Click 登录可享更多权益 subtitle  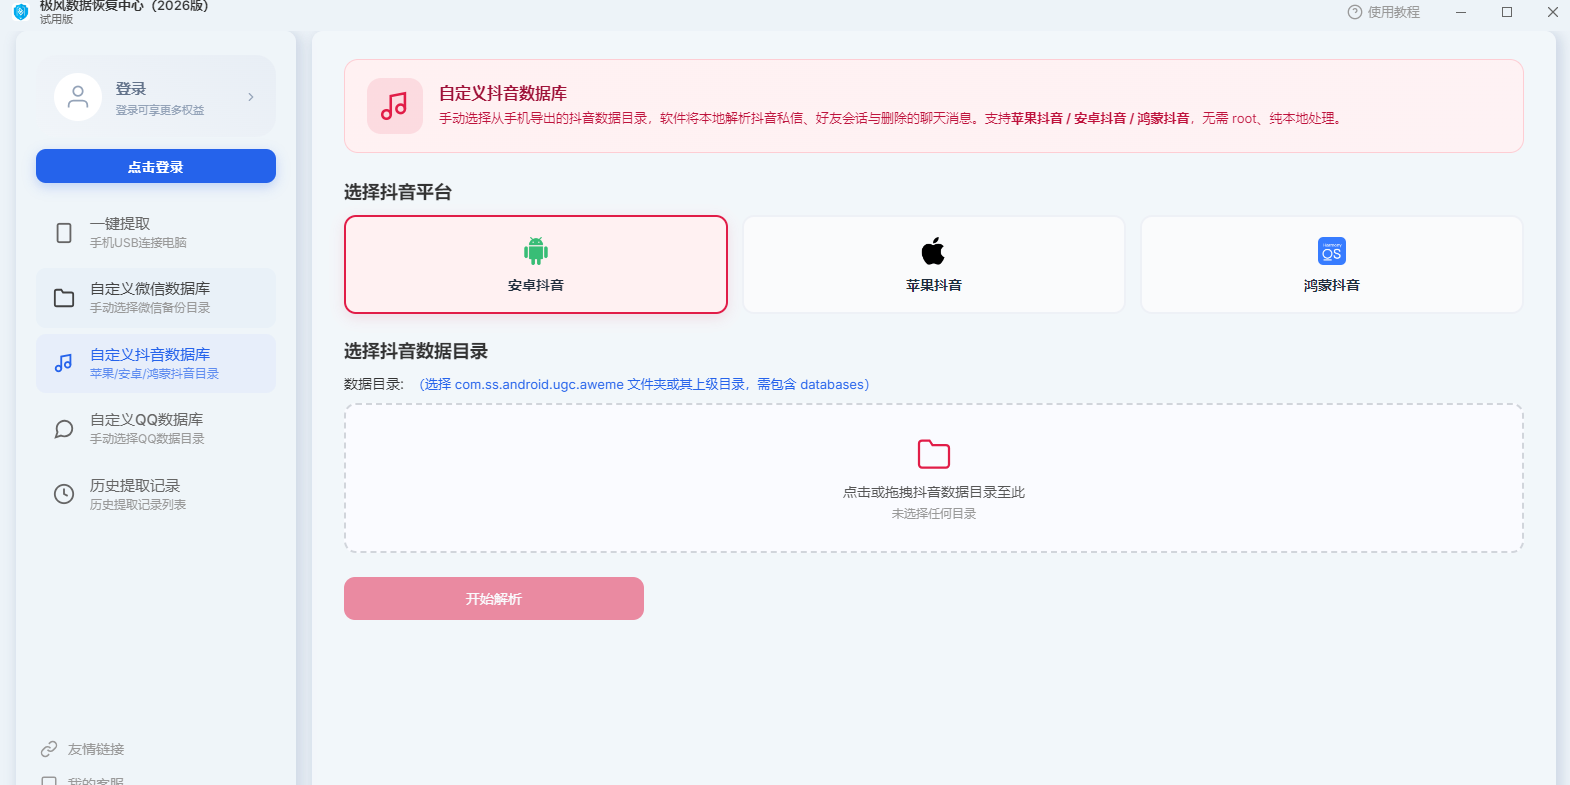coord(160,110)
